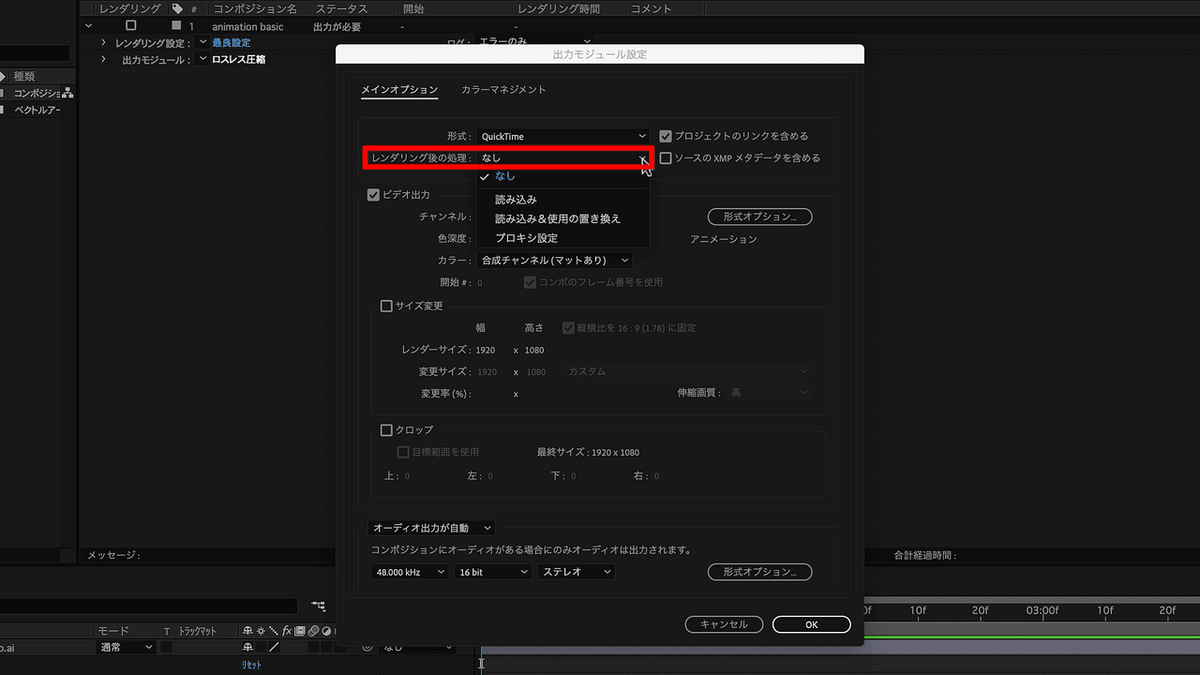The image size is (1200, 675).
Task: Click the fx effects switch icon in timeline header
Action: (x=287, y=630)
